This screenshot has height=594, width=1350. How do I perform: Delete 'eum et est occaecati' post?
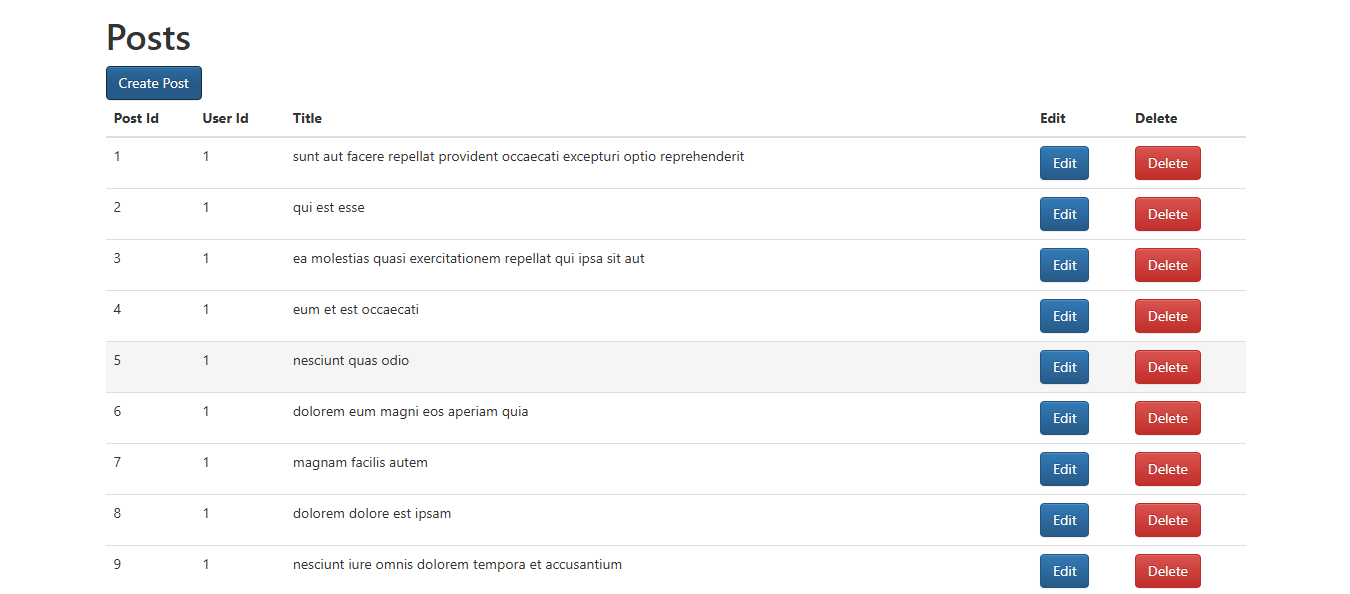point(1167,316)
